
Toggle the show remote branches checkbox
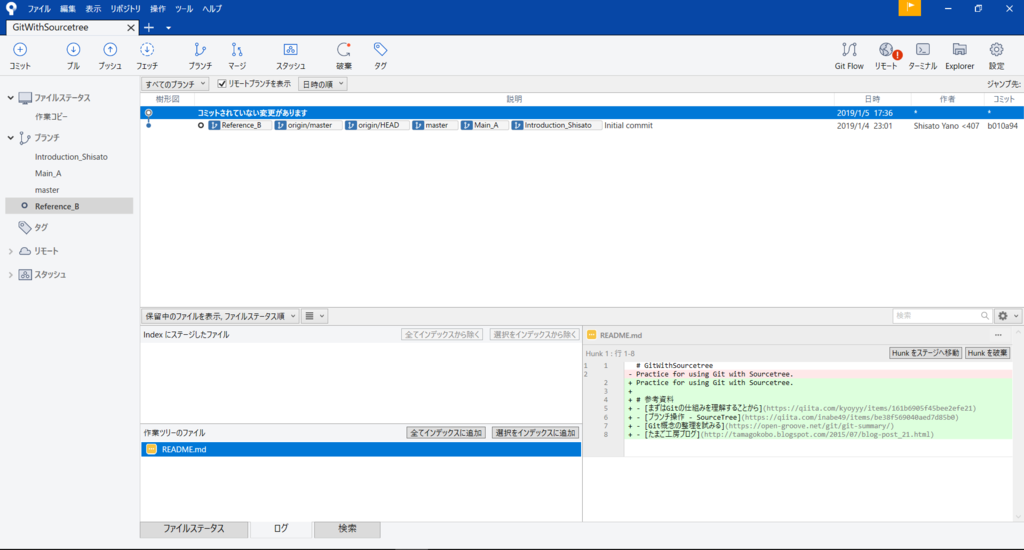222,84
